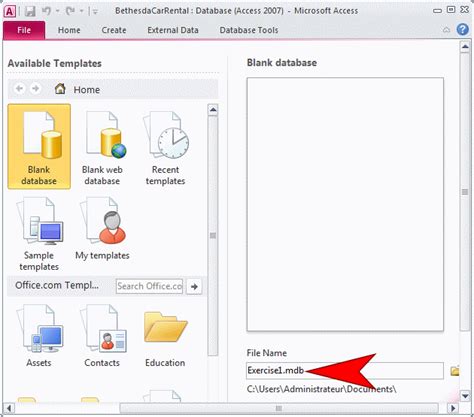Open the Education templates folder
The width and height of the screenshot is (474, 417).
coord(165,338)
